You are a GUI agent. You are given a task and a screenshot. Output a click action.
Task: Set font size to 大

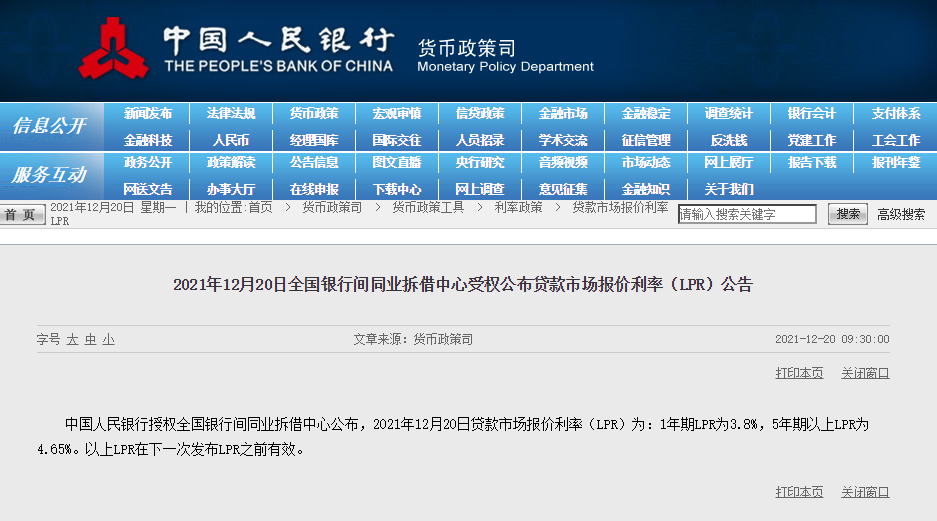72,339
